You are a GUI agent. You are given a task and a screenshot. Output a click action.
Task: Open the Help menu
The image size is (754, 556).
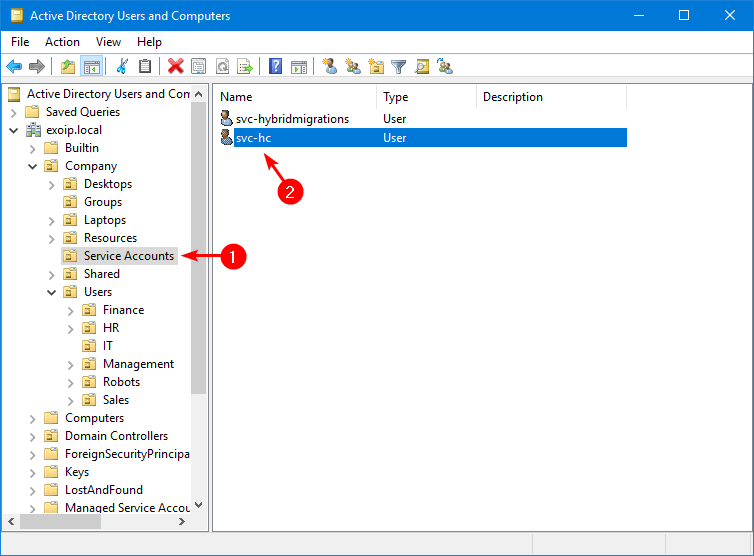(149, 42)
